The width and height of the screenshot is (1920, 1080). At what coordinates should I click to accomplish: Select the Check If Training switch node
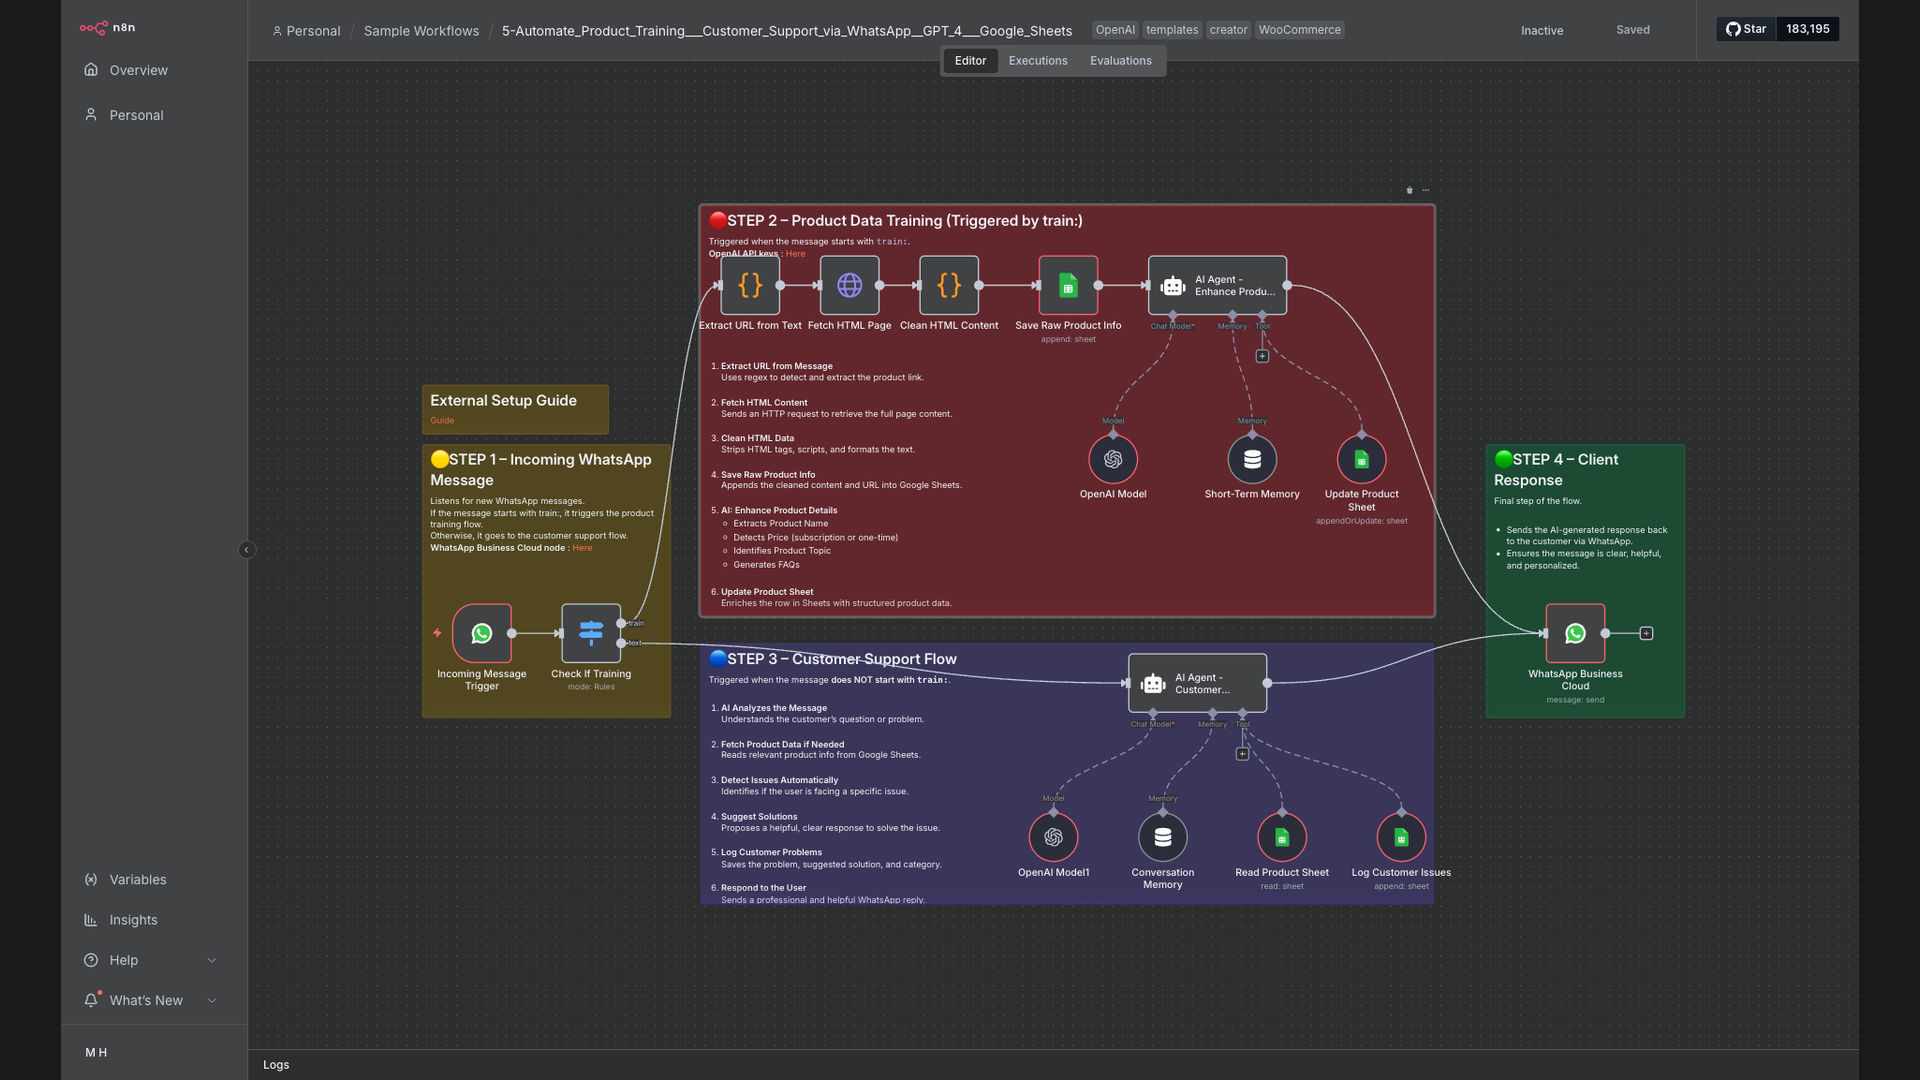tap(591, 633)
